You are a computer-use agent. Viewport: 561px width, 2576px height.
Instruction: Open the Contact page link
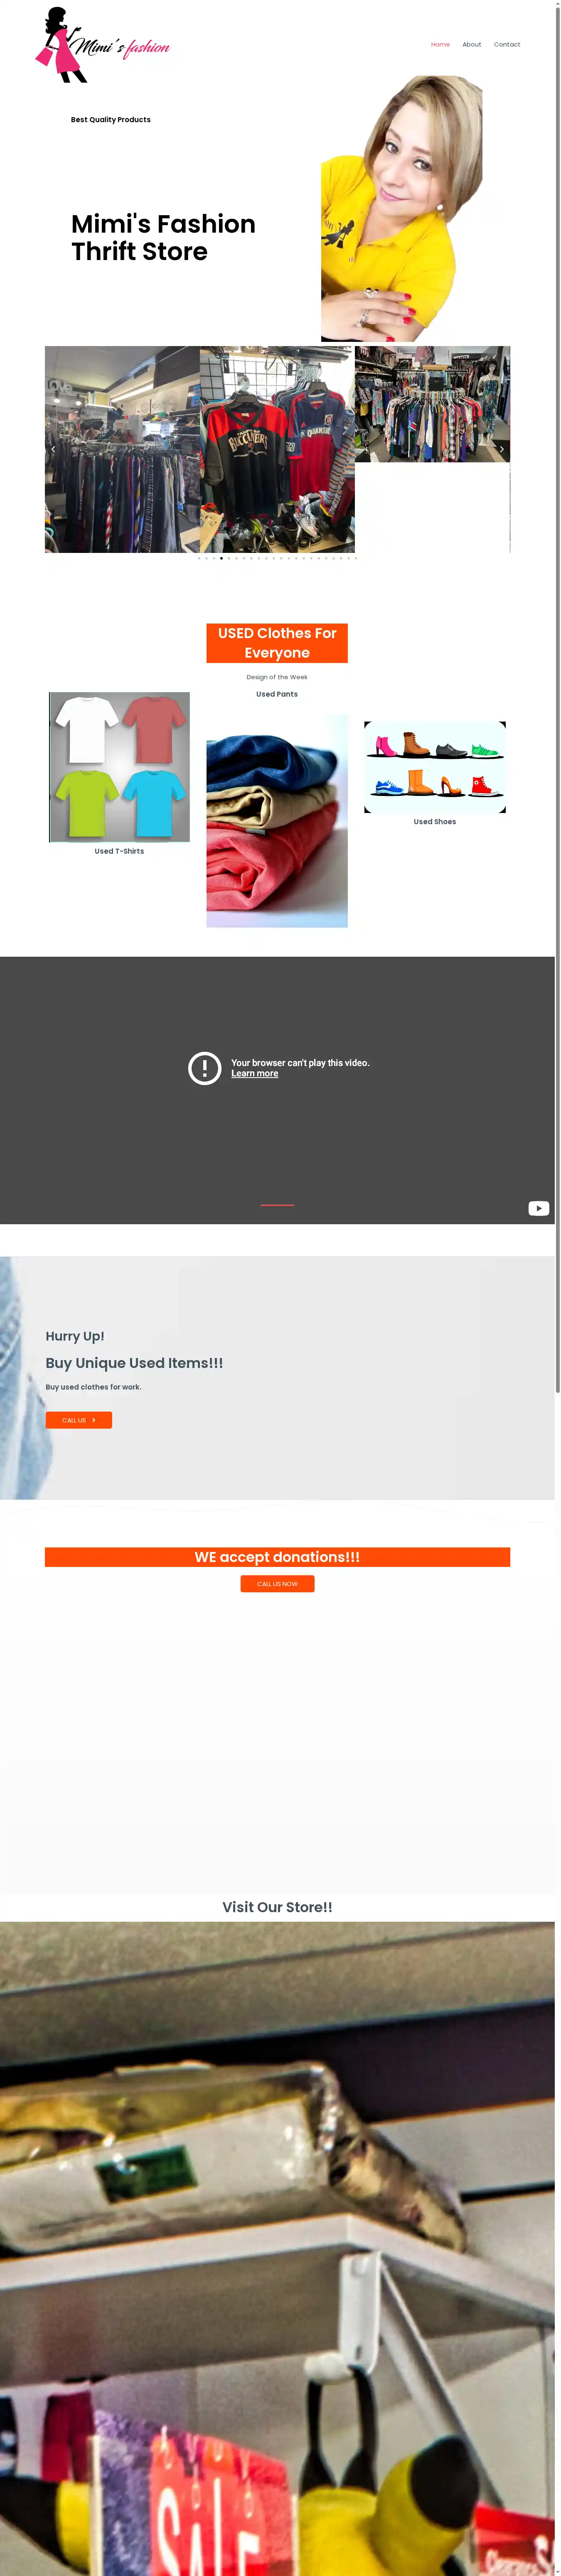click(x=507, y=45)
